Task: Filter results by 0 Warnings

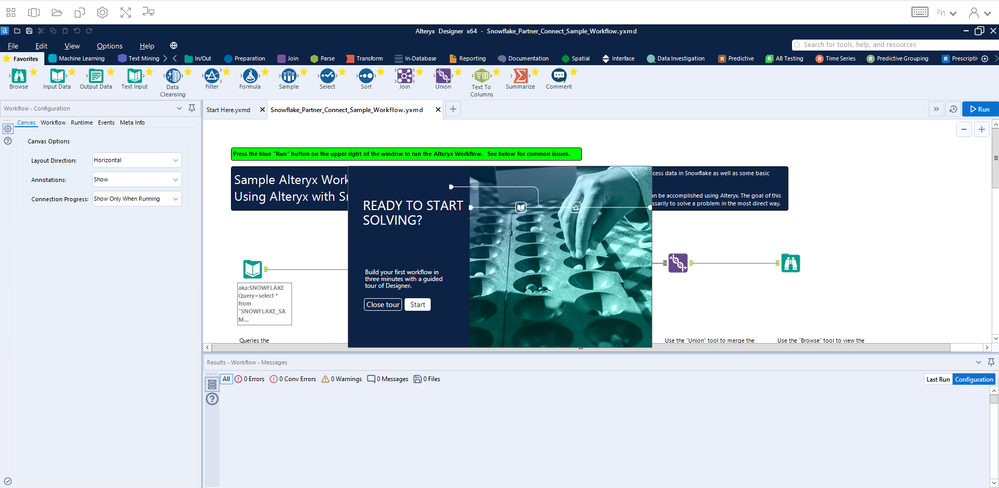Action: point(341,379)
